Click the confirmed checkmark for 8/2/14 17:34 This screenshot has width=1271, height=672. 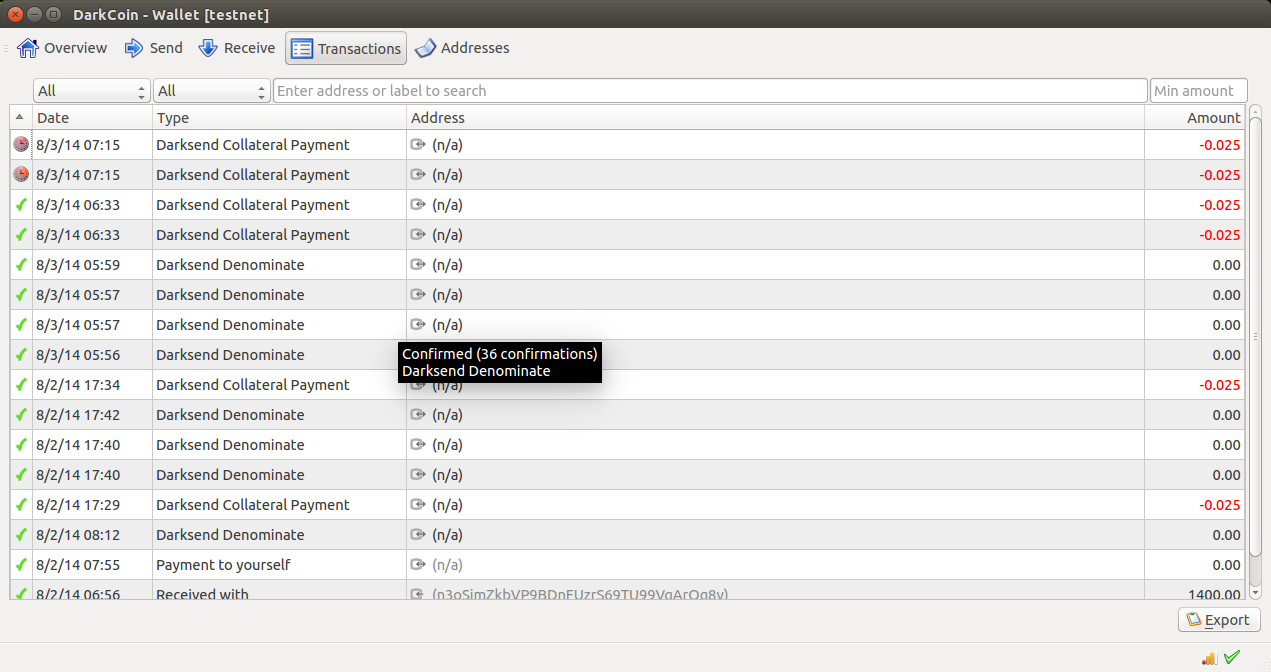click(x=21, y=385)
